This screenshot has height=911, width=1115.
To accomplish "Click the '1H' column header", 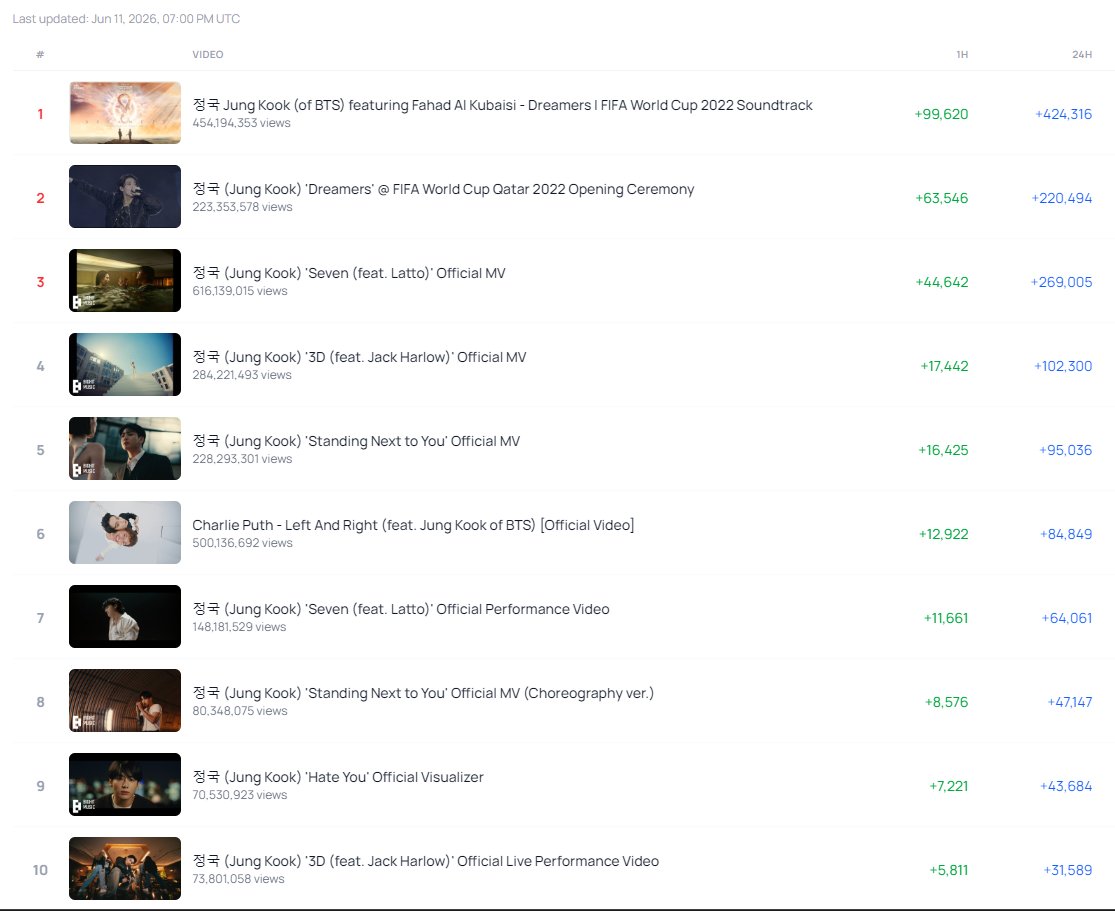I will 961,54.
